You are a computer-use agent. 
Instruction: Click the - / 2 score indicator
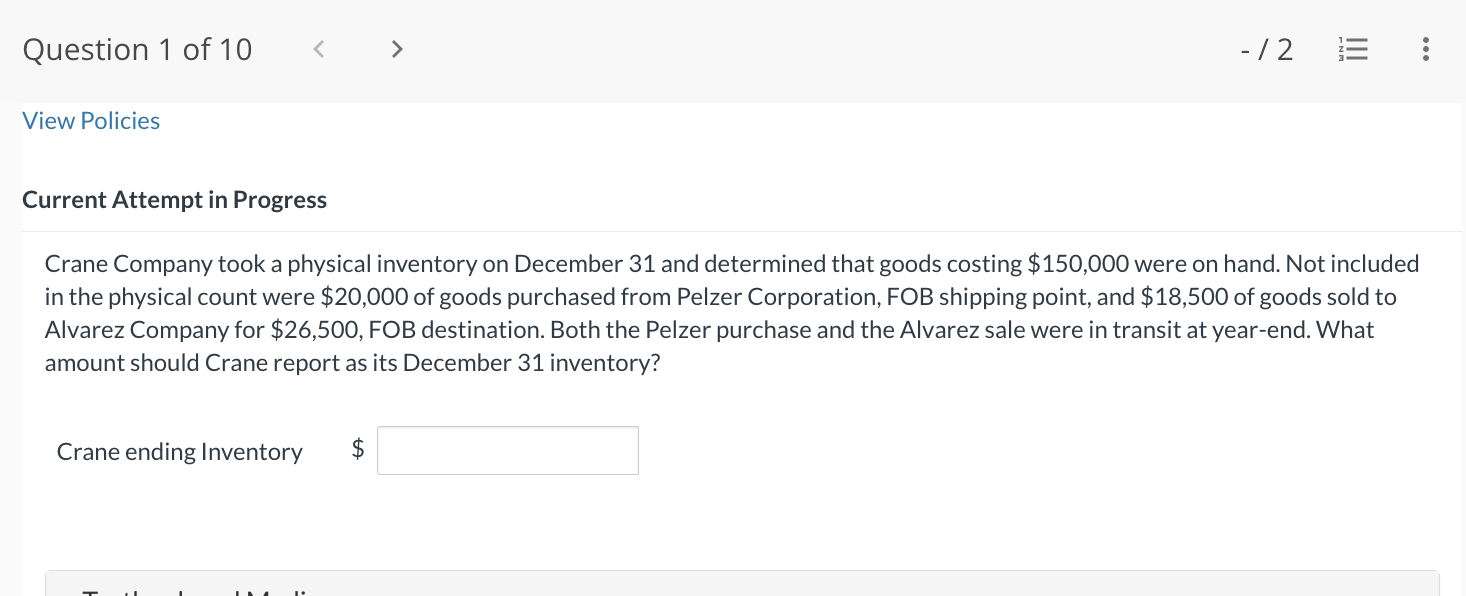1264,49
